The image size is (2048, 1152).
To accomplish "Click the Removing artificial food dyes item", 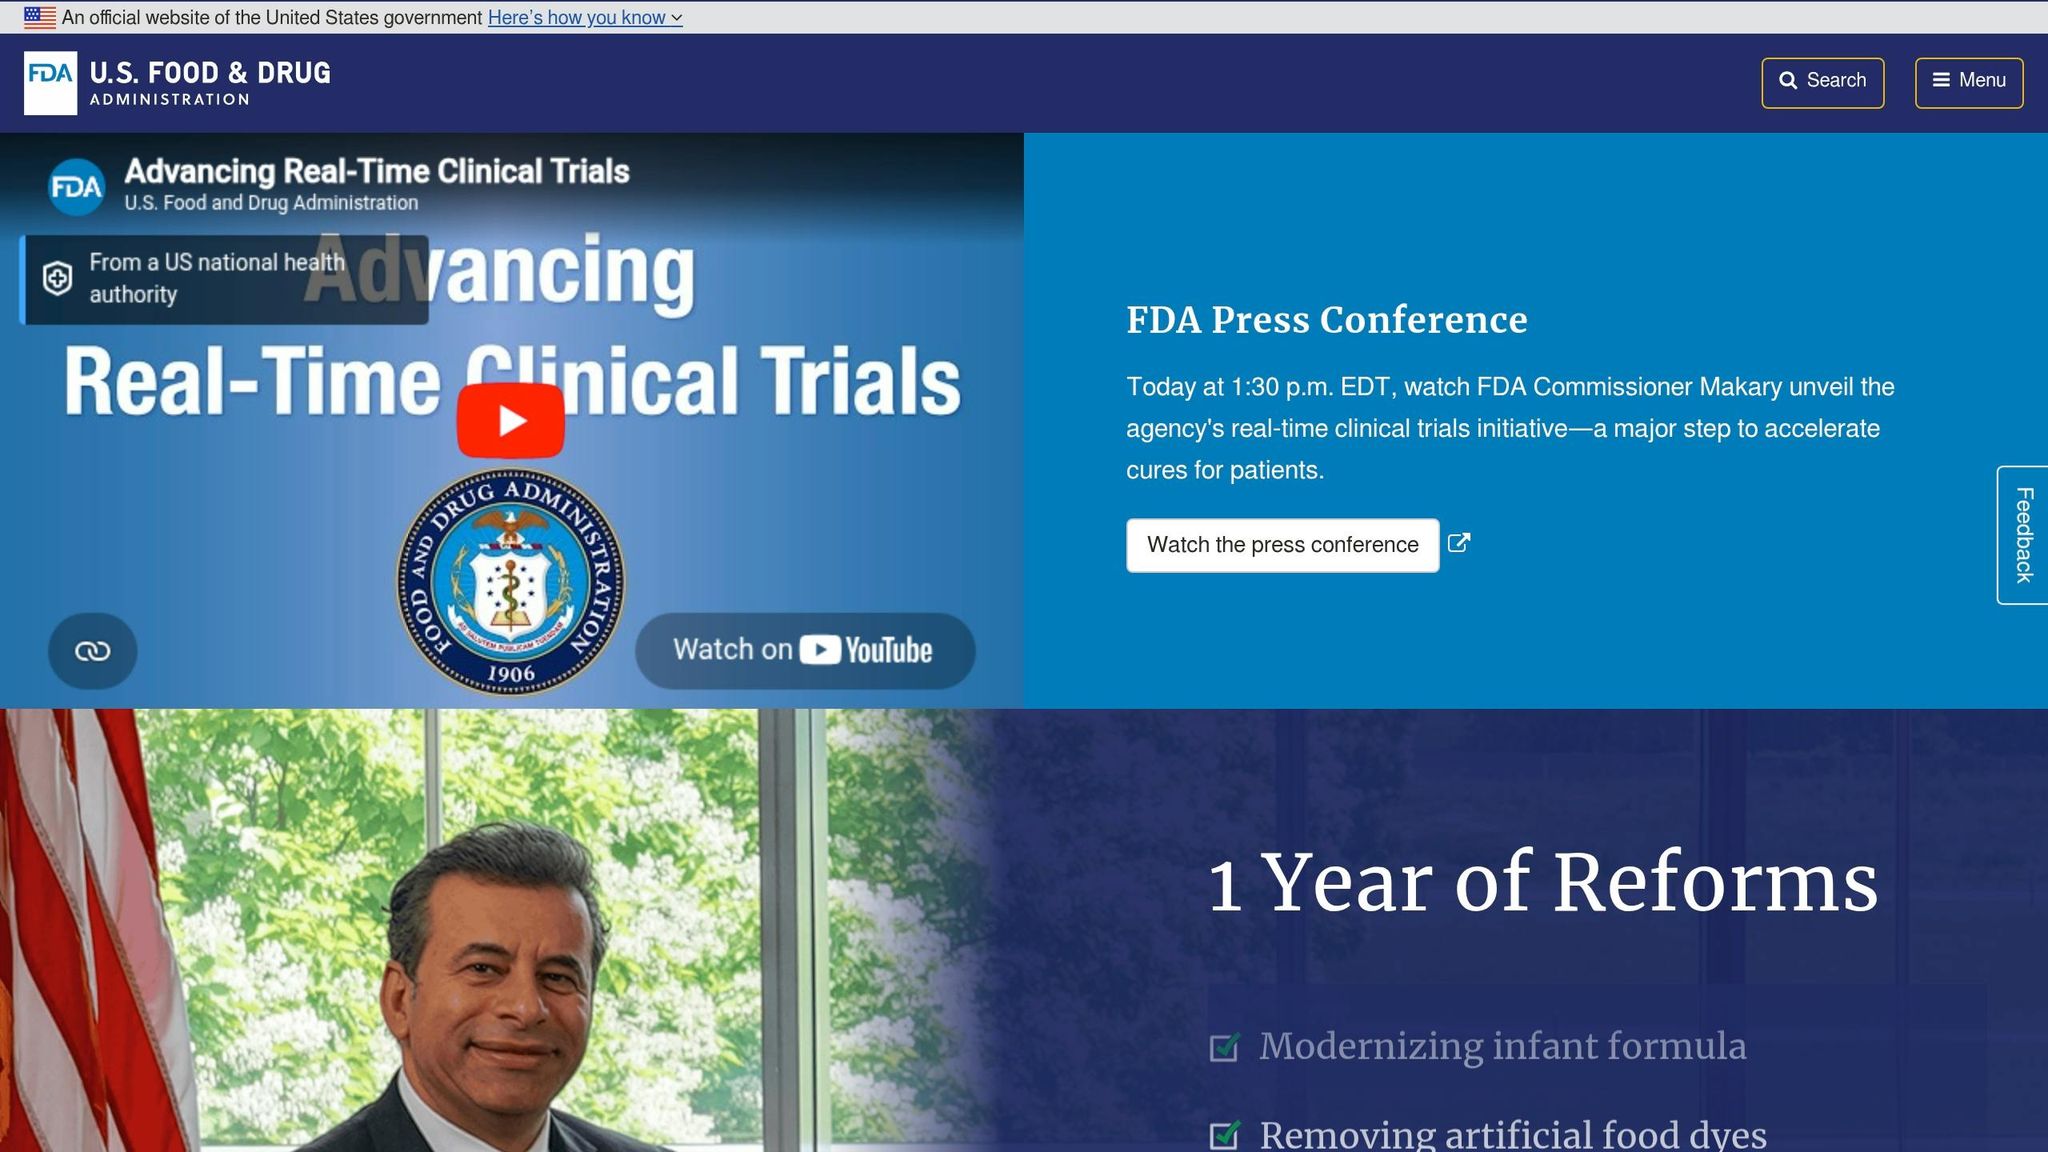I will [x=1513, y=1135].
